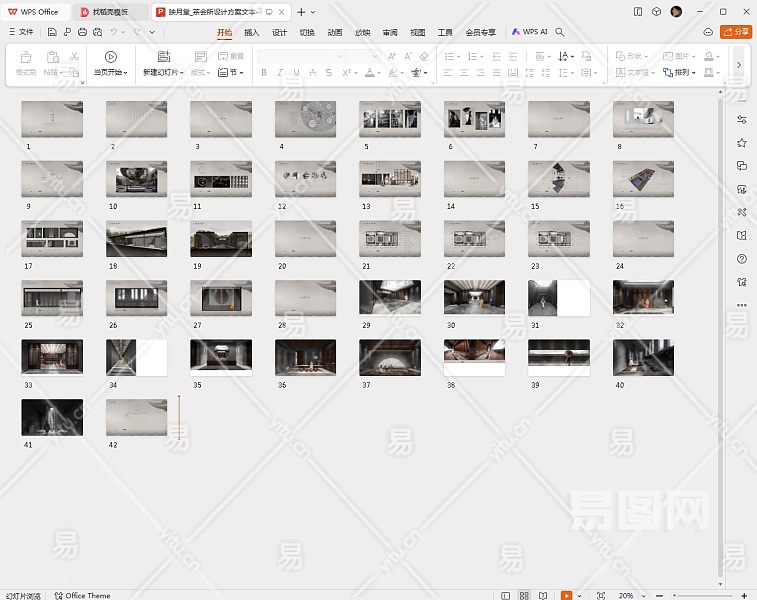This screenshot has height=600, width=757.
Task: Click the orange 分享 share button
Action: [x=736, y=32]
